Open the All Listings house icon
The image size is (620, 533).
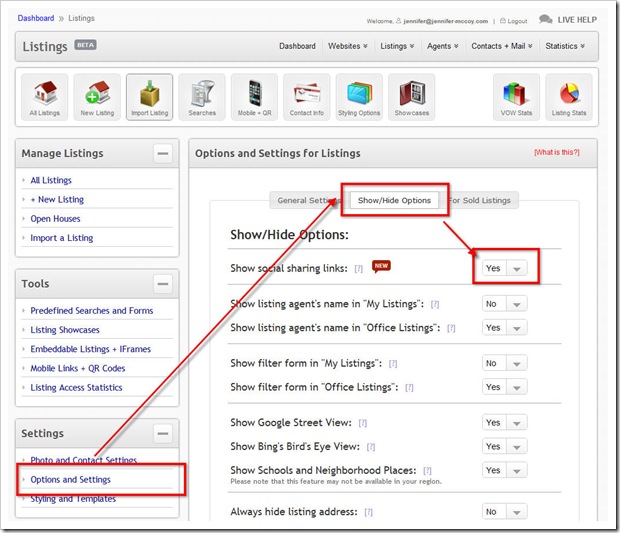pos(45,97)
